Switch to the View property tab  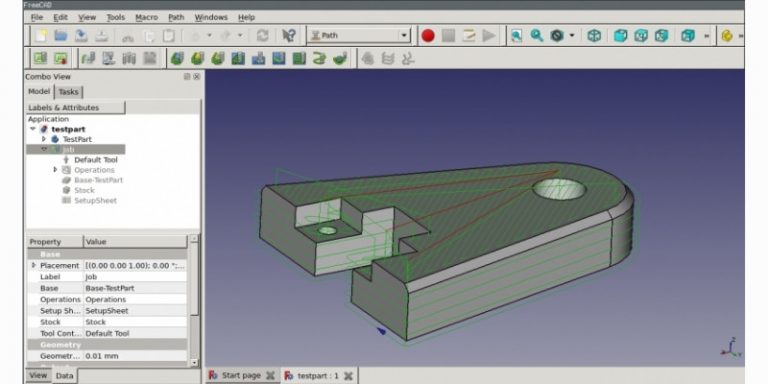pos(38,376)
